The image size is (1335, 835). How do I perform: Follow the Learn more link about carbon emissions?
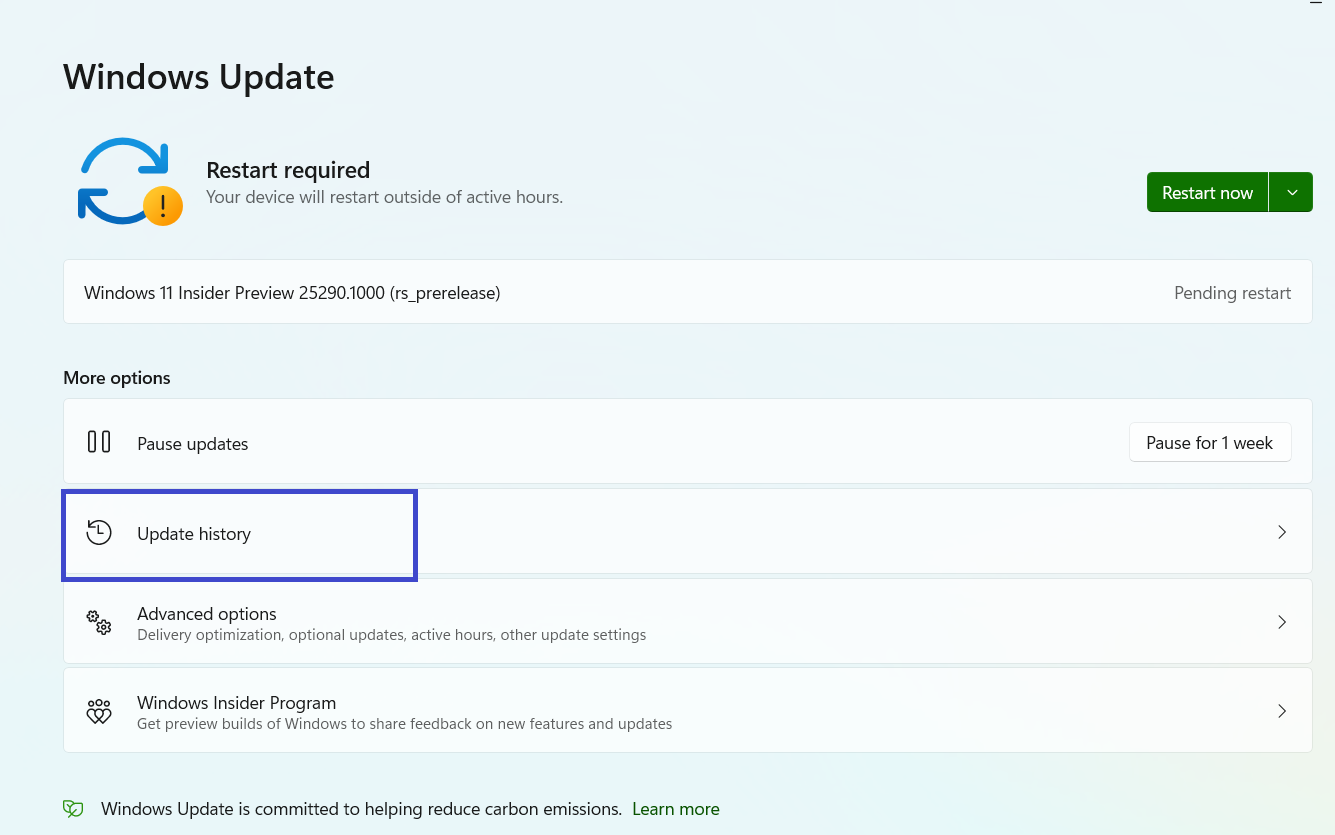676,809
